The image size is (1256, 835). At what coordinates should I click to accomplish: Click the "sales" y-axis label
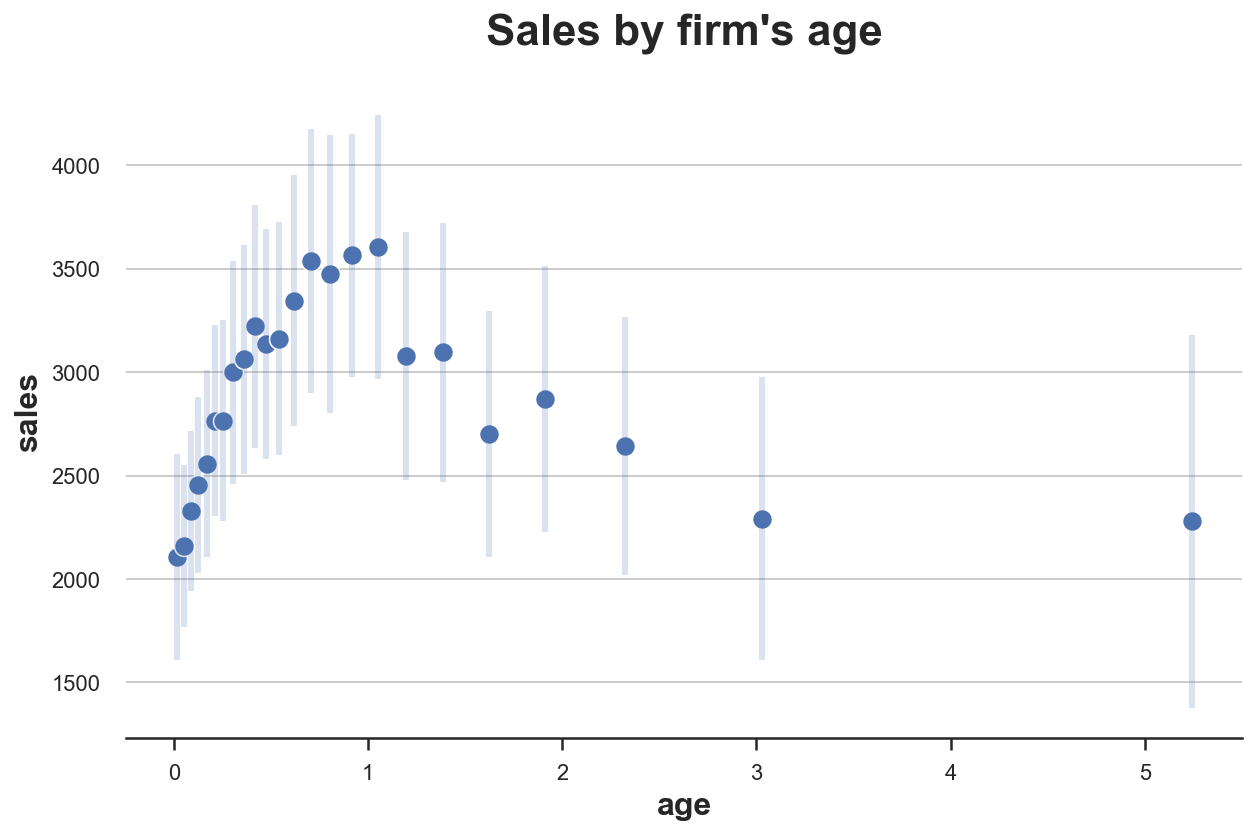click(x=28, y=412)
